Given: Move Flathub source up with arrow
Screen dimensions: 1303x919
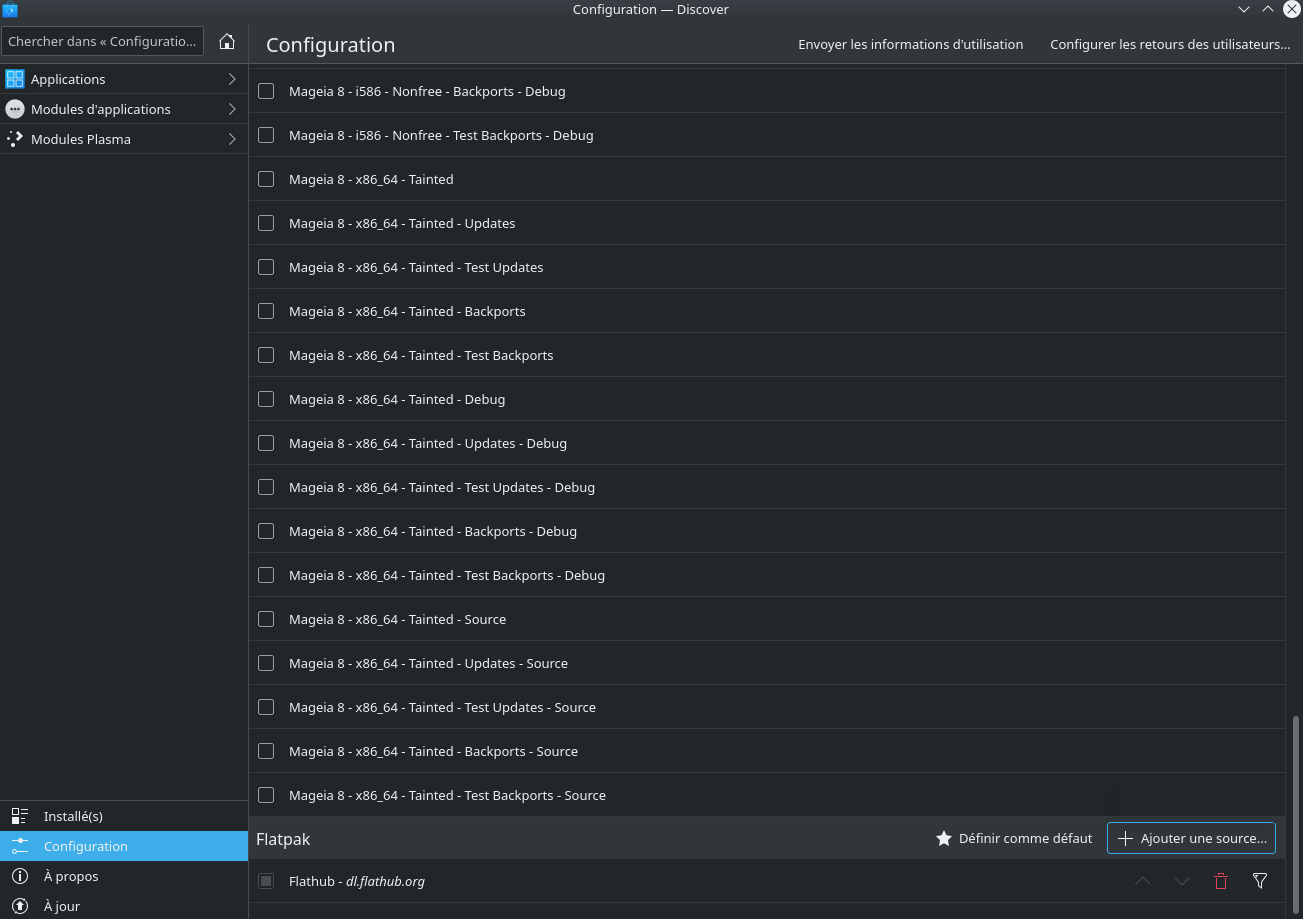Looking at the screenshot, I should coord(1143,881).
